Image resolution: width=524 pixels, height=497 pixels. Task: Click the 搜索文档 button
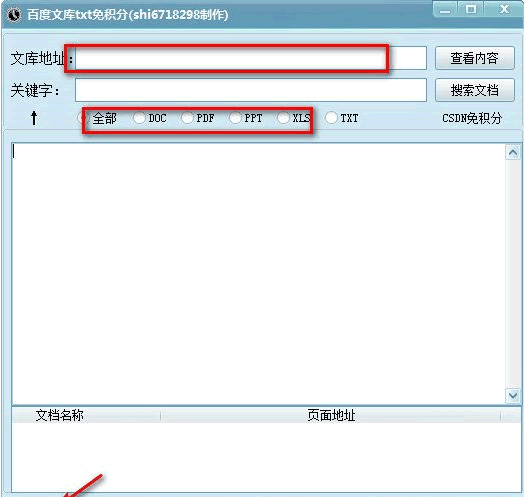(x=475, y=90)
